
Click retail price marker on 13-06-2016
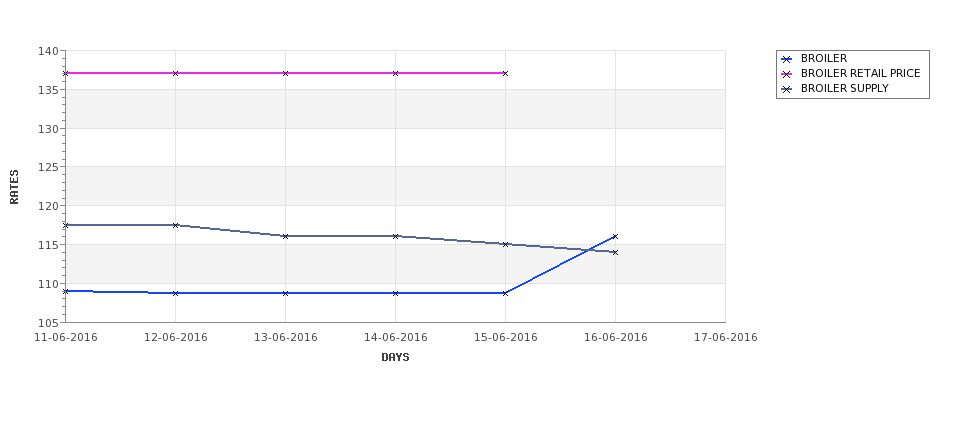coord(285,73)
